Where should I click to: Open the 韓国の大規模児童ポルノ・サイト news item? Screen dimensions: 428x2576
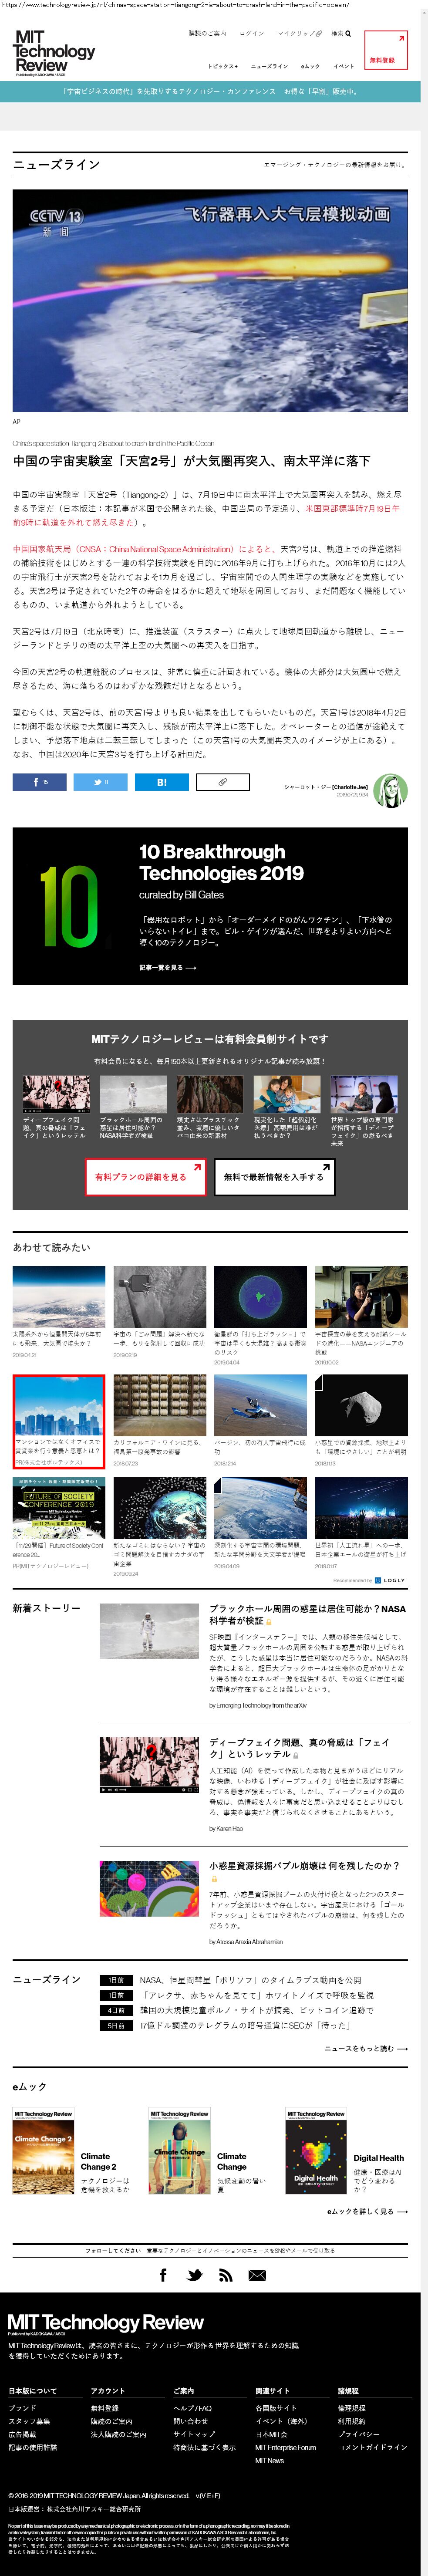(x=256, y=2009)
